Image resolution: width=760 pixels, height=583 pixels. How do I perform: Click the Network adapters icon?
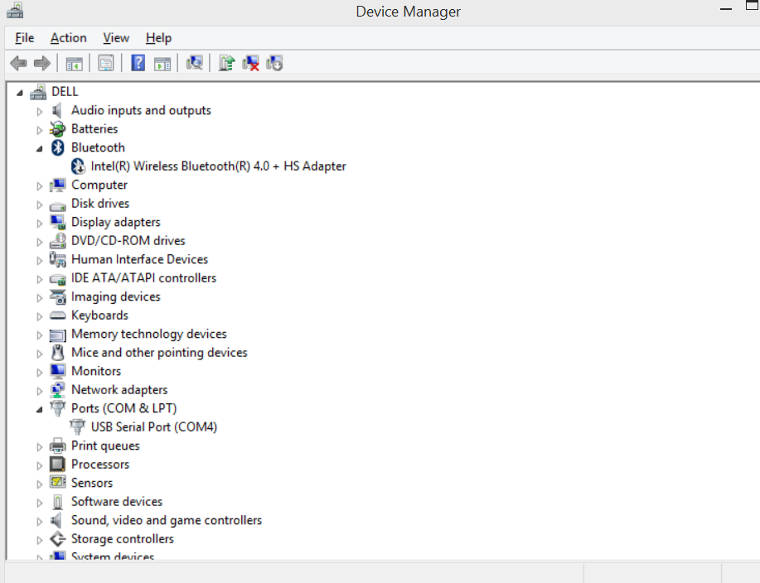pyautogui.click(x=58, y=390)
